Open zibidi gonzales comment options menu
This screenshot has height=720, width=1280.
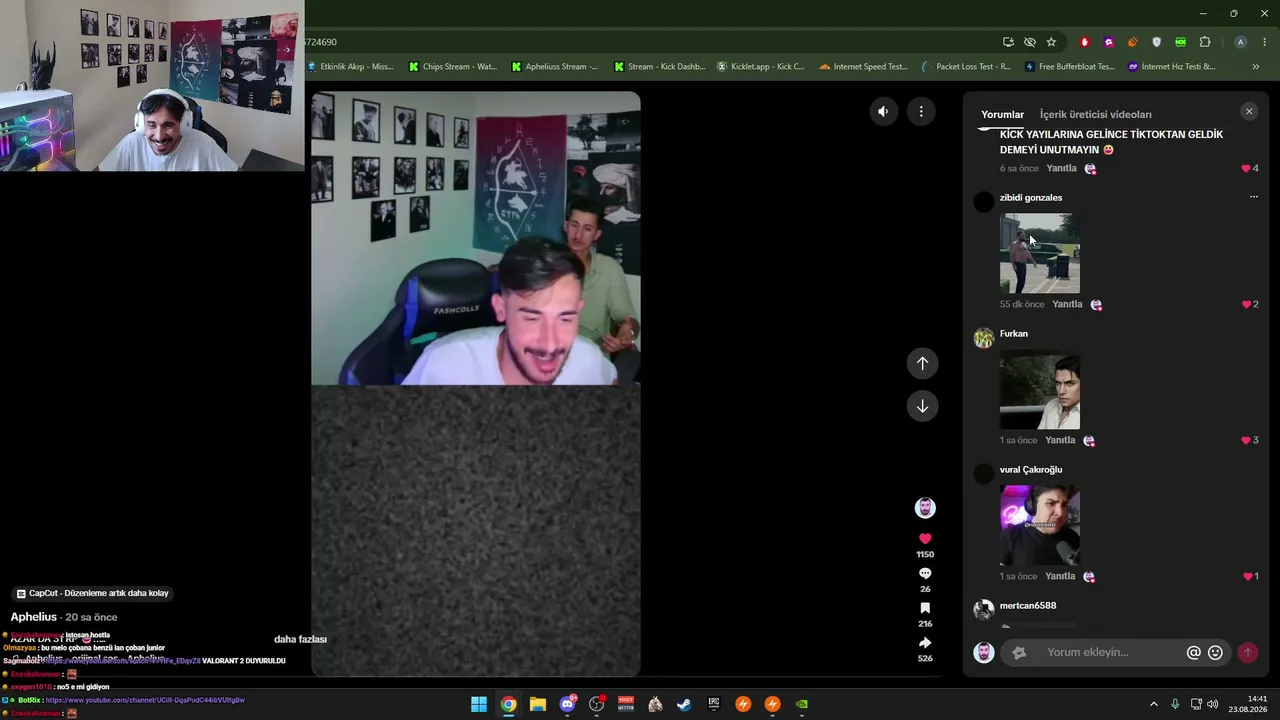(x=1253, y=197)
